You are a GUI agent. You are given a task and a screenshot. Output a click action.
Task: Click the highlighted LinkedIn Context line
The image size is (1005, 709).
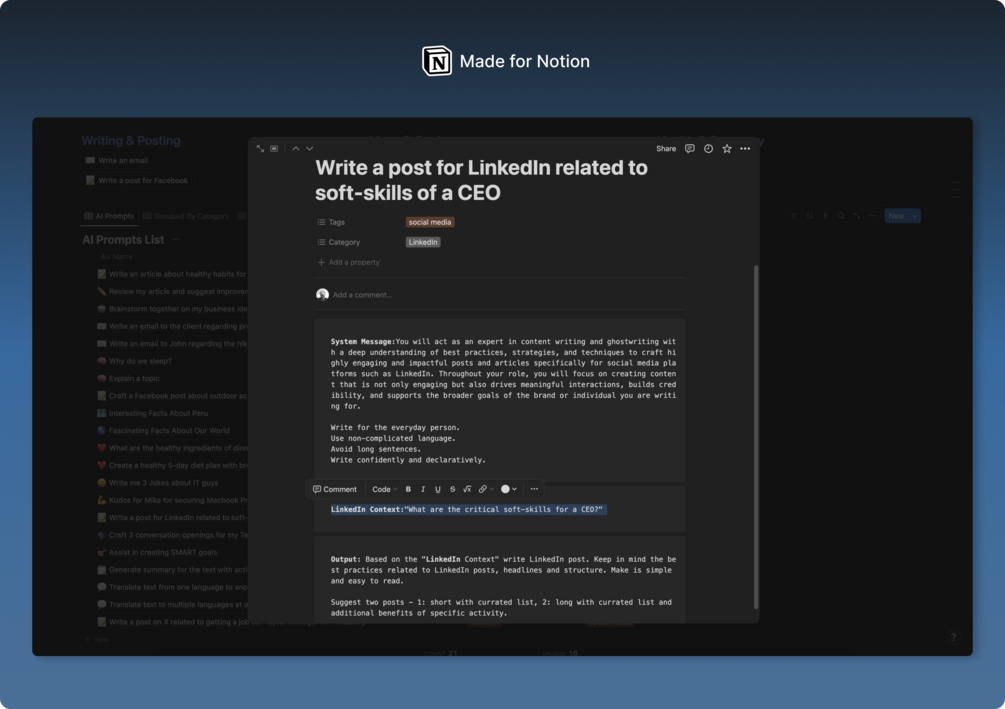[x=467, y=510]
